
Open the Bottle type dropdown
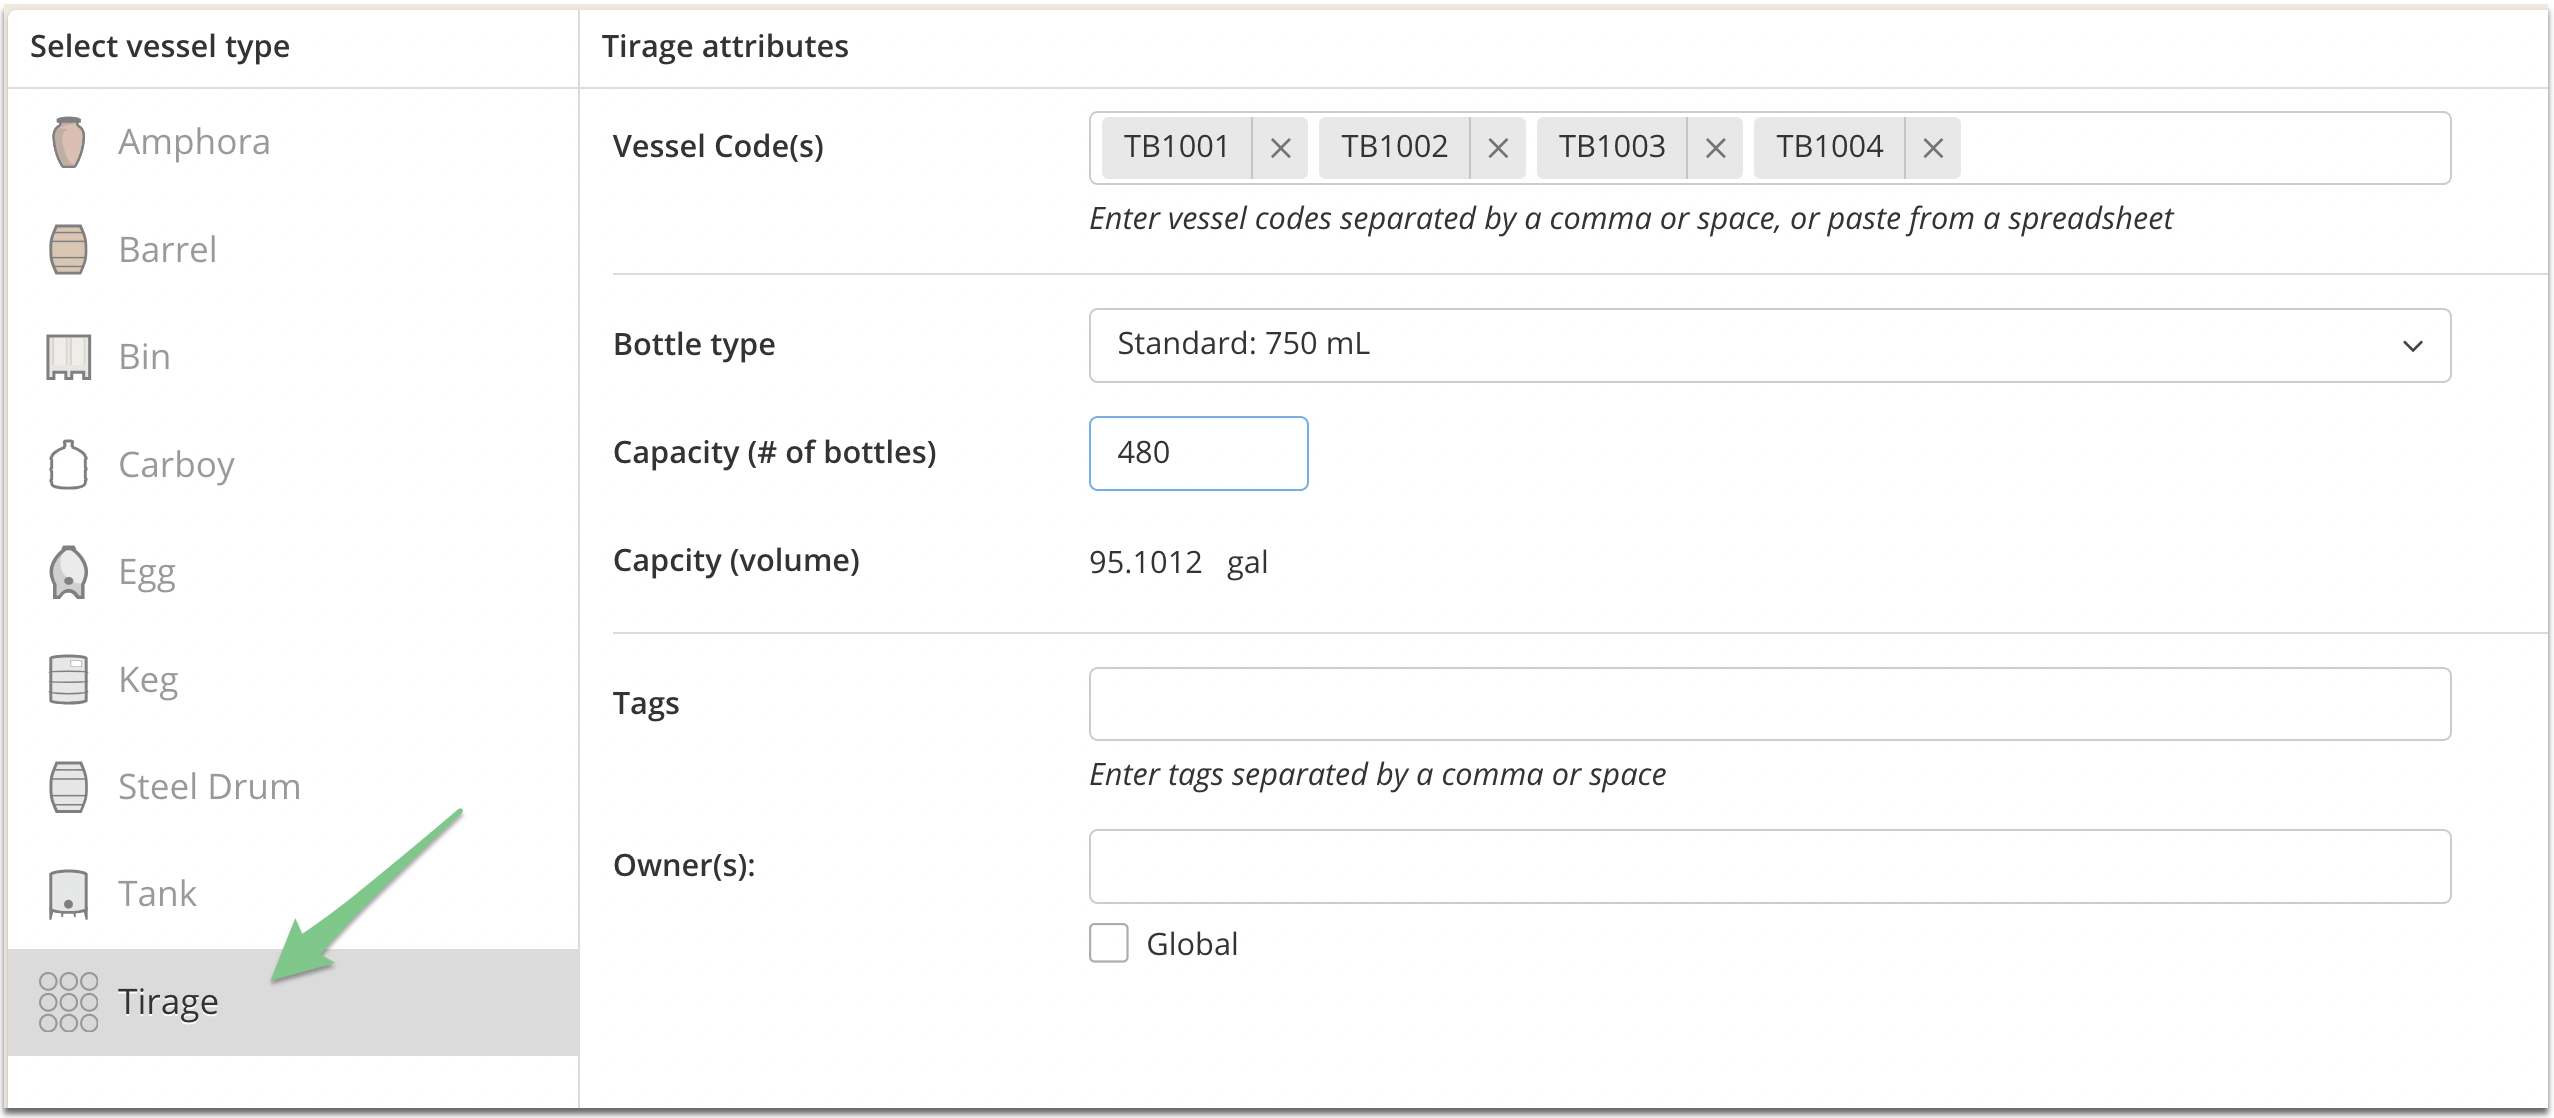click(1769, 345)
